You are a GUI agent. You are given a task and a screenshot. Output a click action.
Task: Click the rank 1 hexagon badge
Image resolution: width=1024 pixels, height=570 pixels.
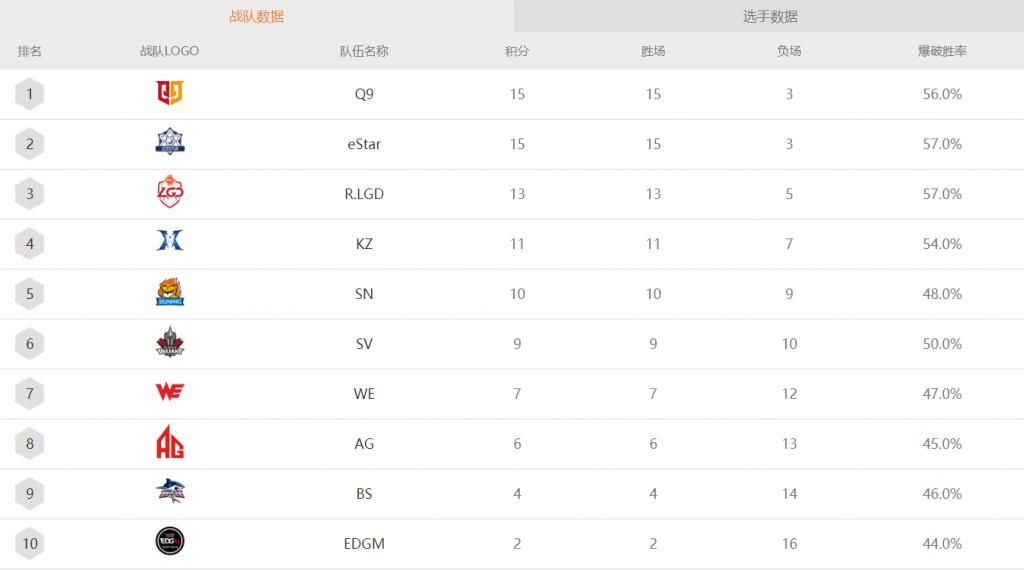(x=30, y=94)
